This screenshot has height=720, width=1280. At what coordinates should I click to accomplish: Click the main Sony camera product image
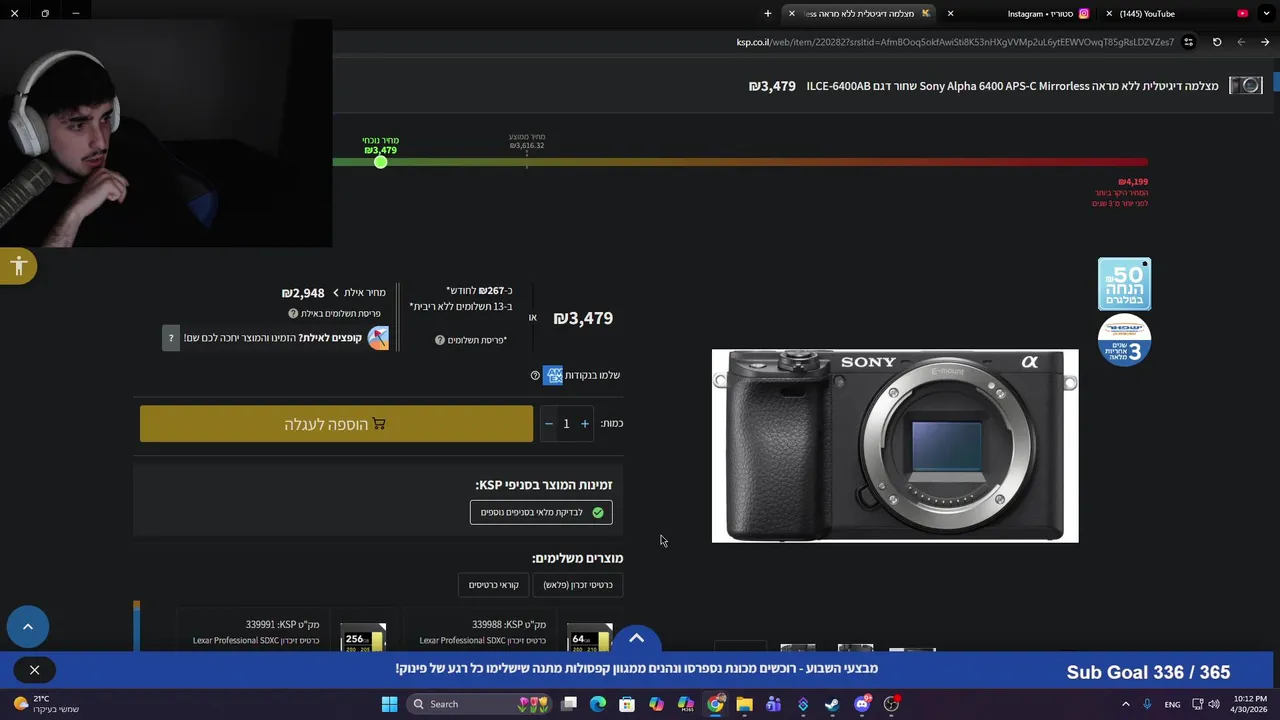895,446
